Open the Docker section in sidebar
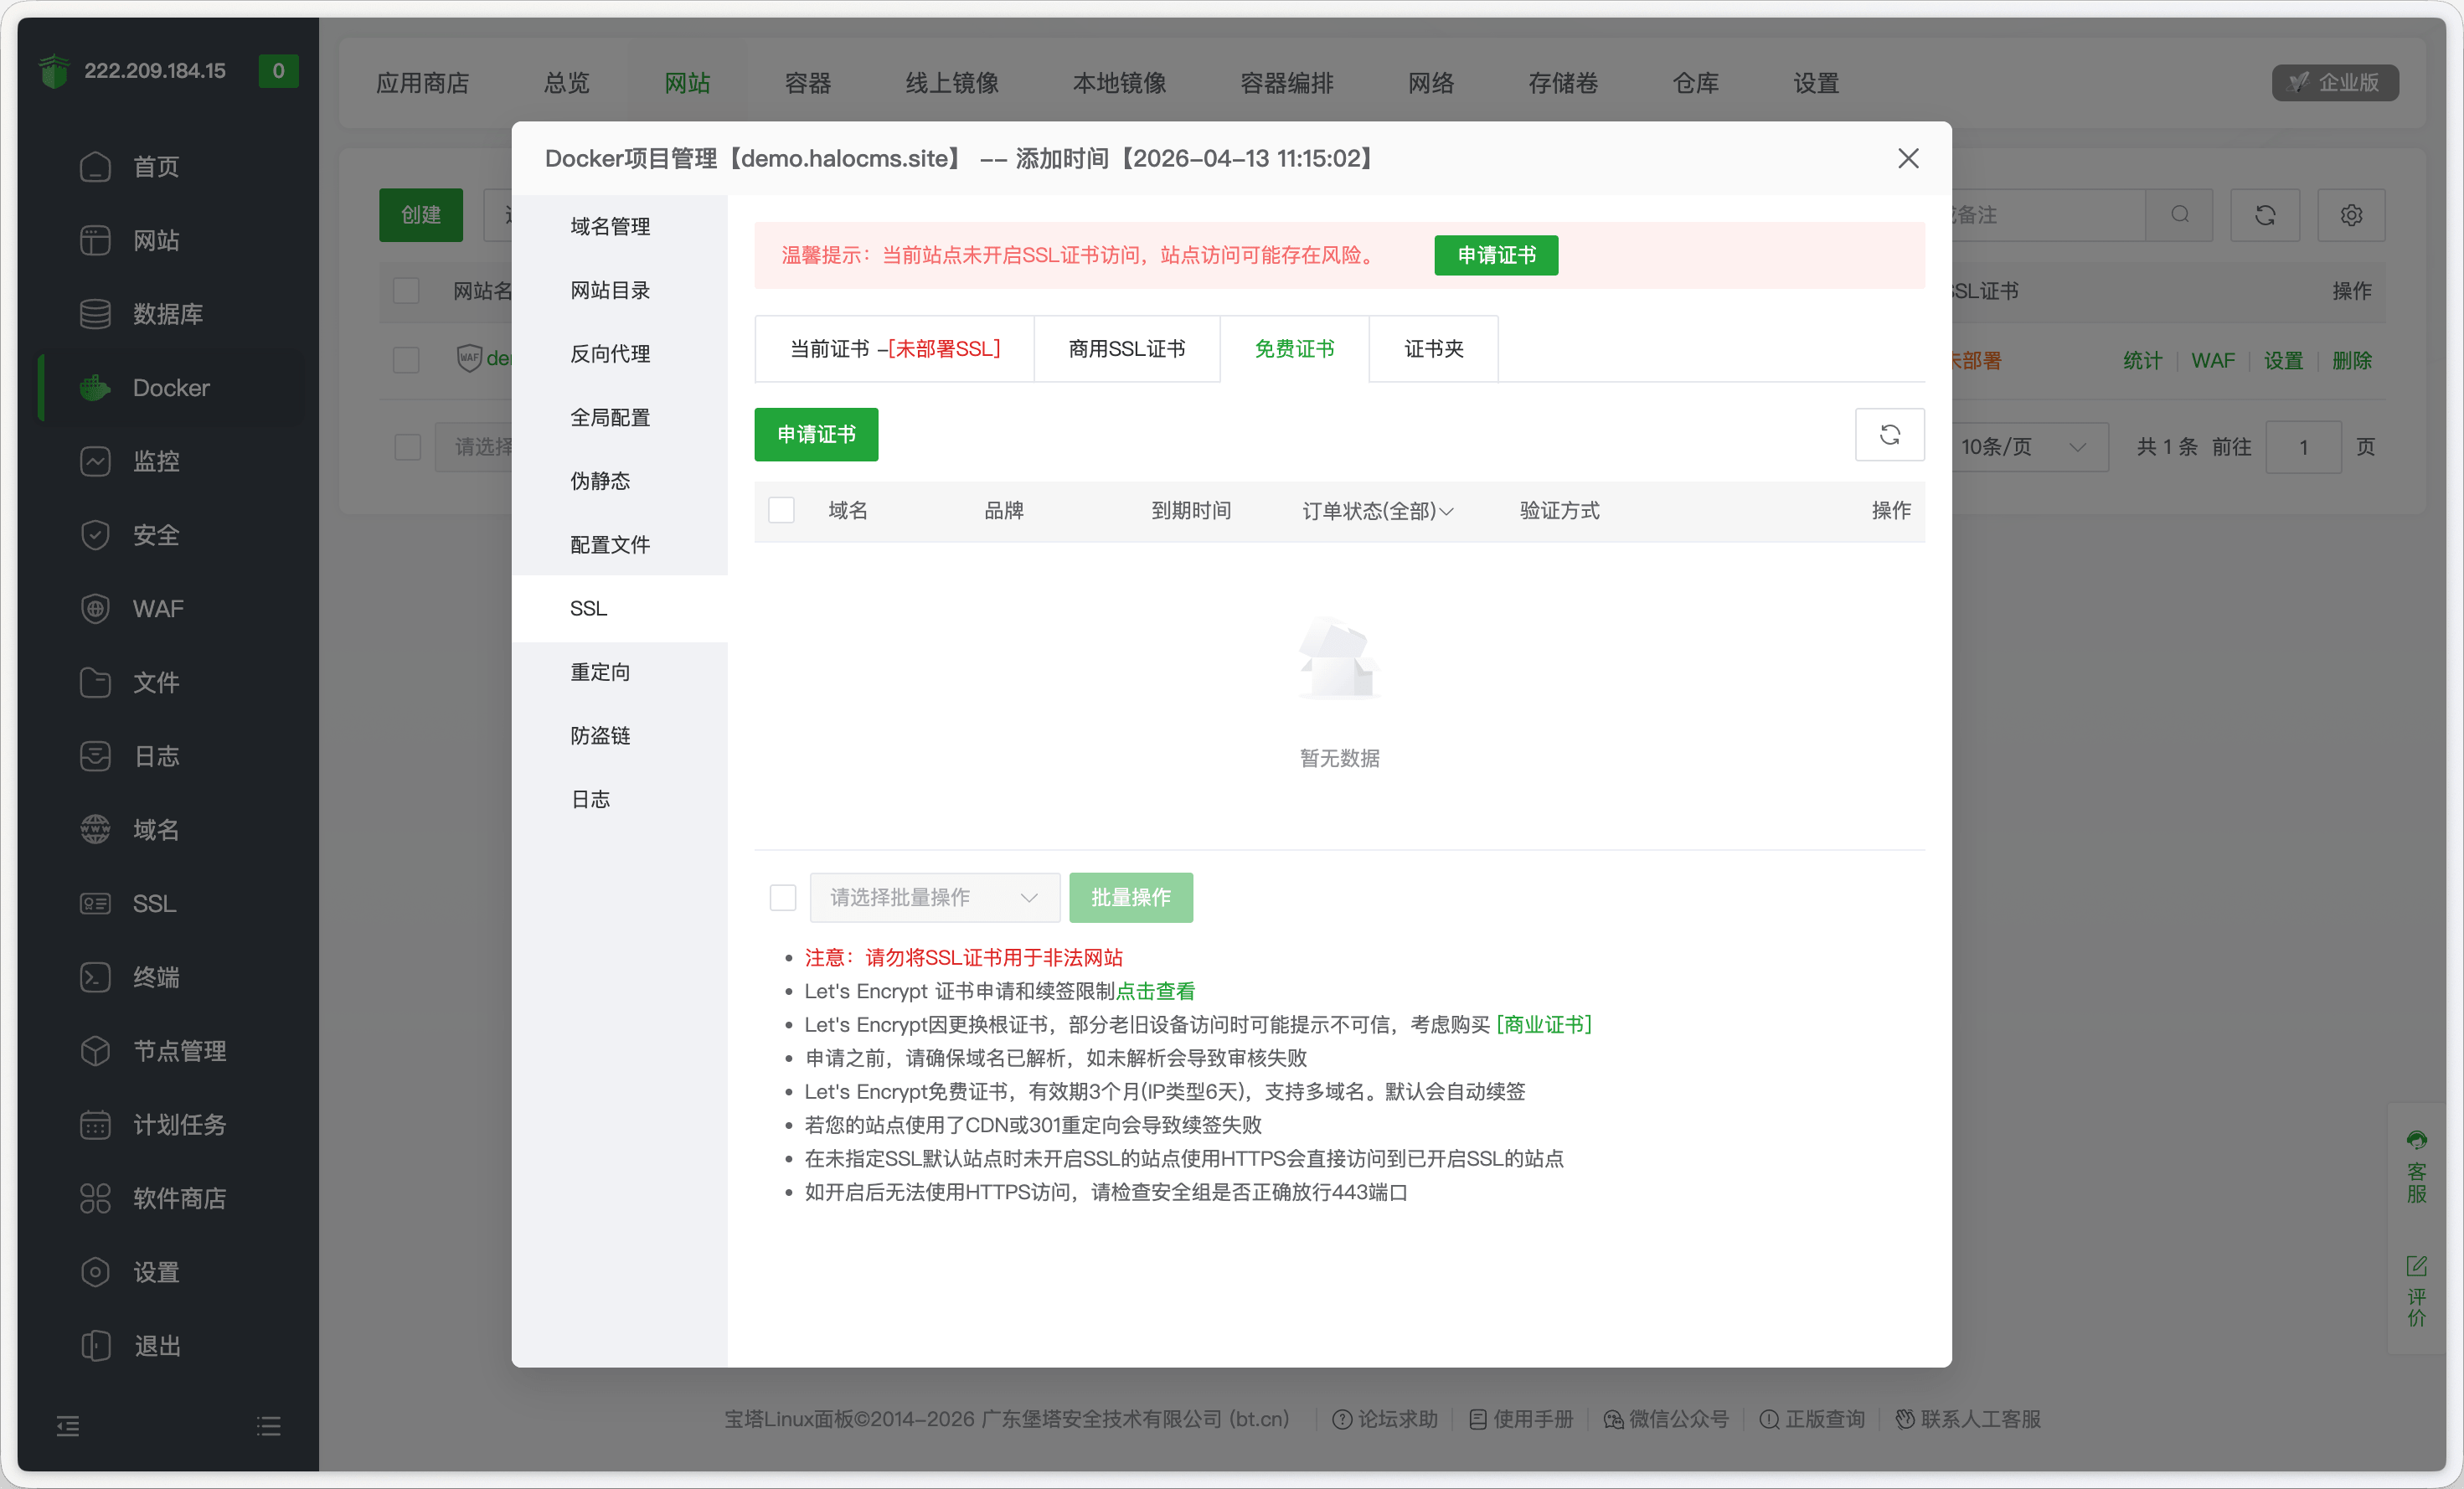 point(170,387)
